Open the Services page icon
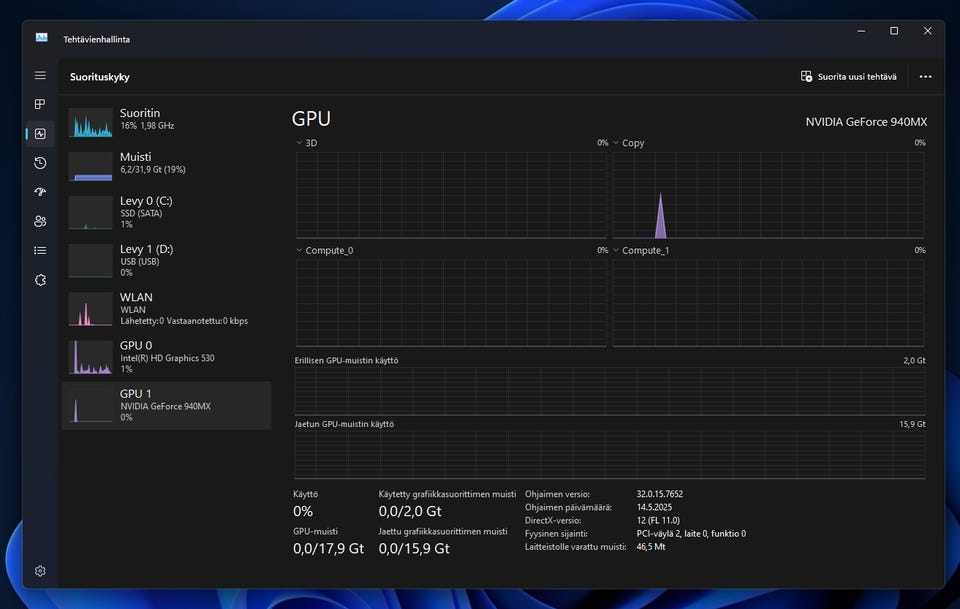 40,280
